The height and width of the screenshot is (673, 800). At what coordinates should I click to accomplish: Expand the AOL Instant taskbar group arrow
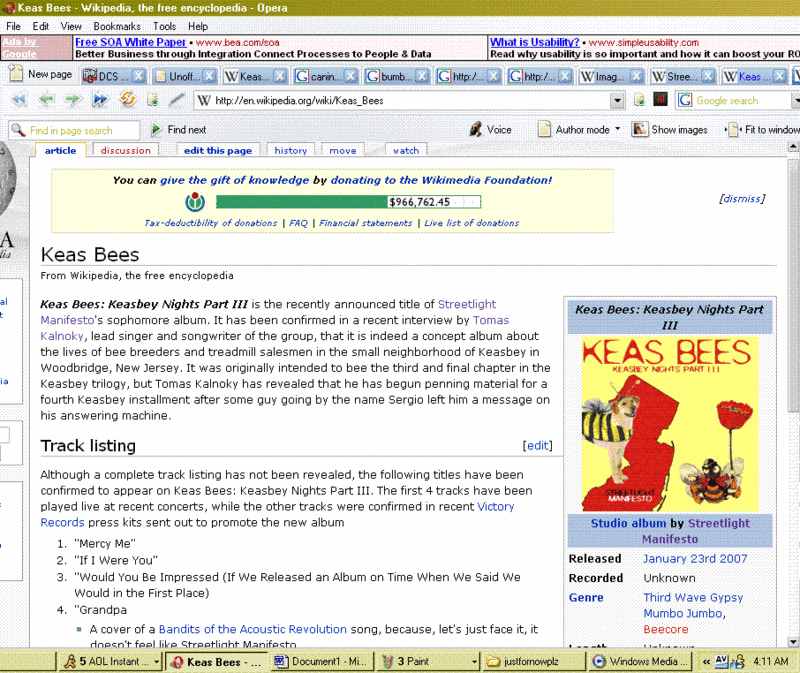tap(156, 662)
